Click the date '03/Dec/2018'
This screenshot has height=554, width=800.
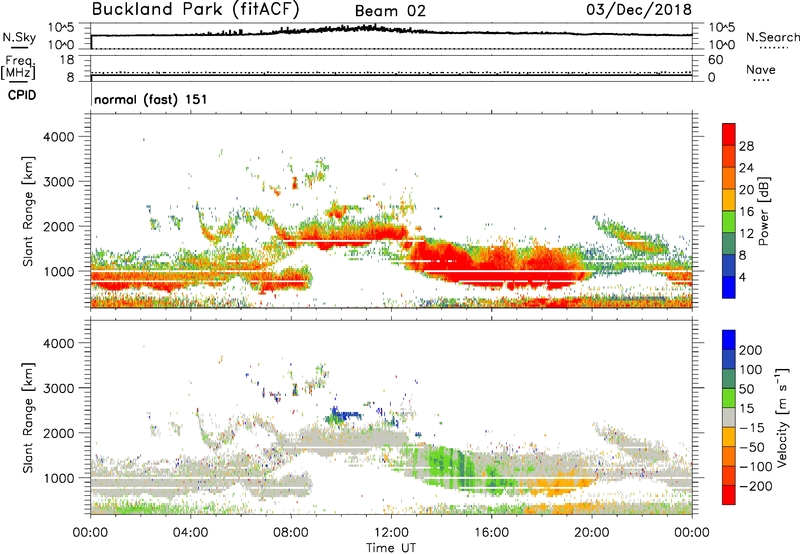click(x=638, y=9)
